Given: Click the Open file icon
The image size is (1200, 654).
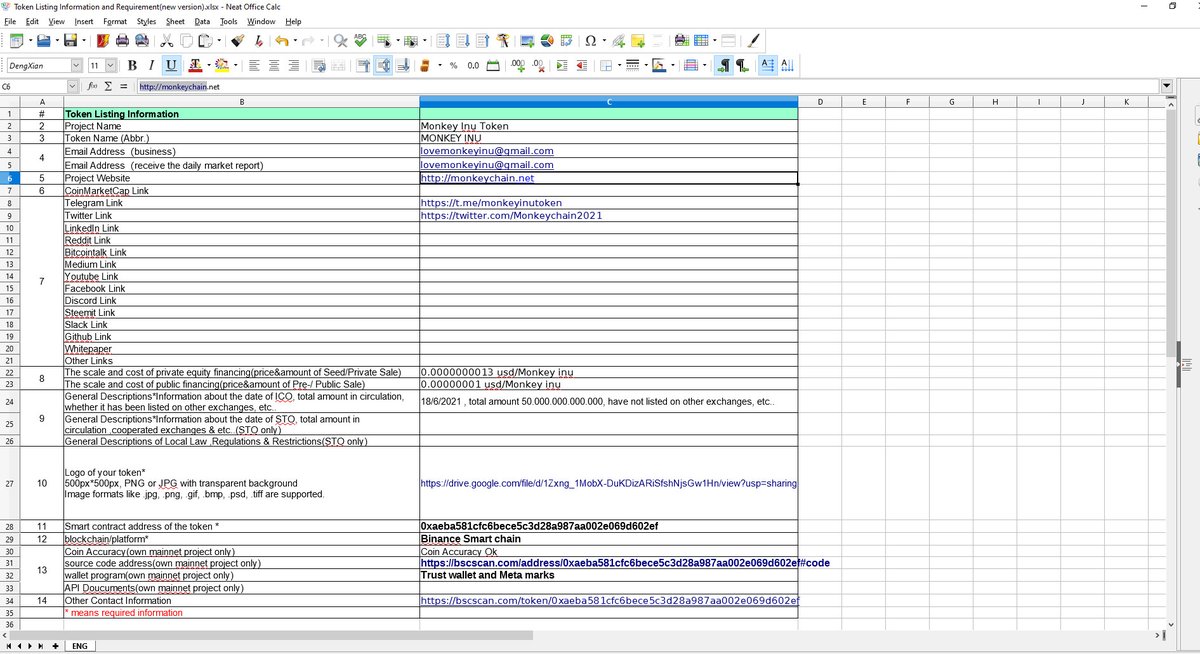Looking at the screenshot, I should (44, 41).
